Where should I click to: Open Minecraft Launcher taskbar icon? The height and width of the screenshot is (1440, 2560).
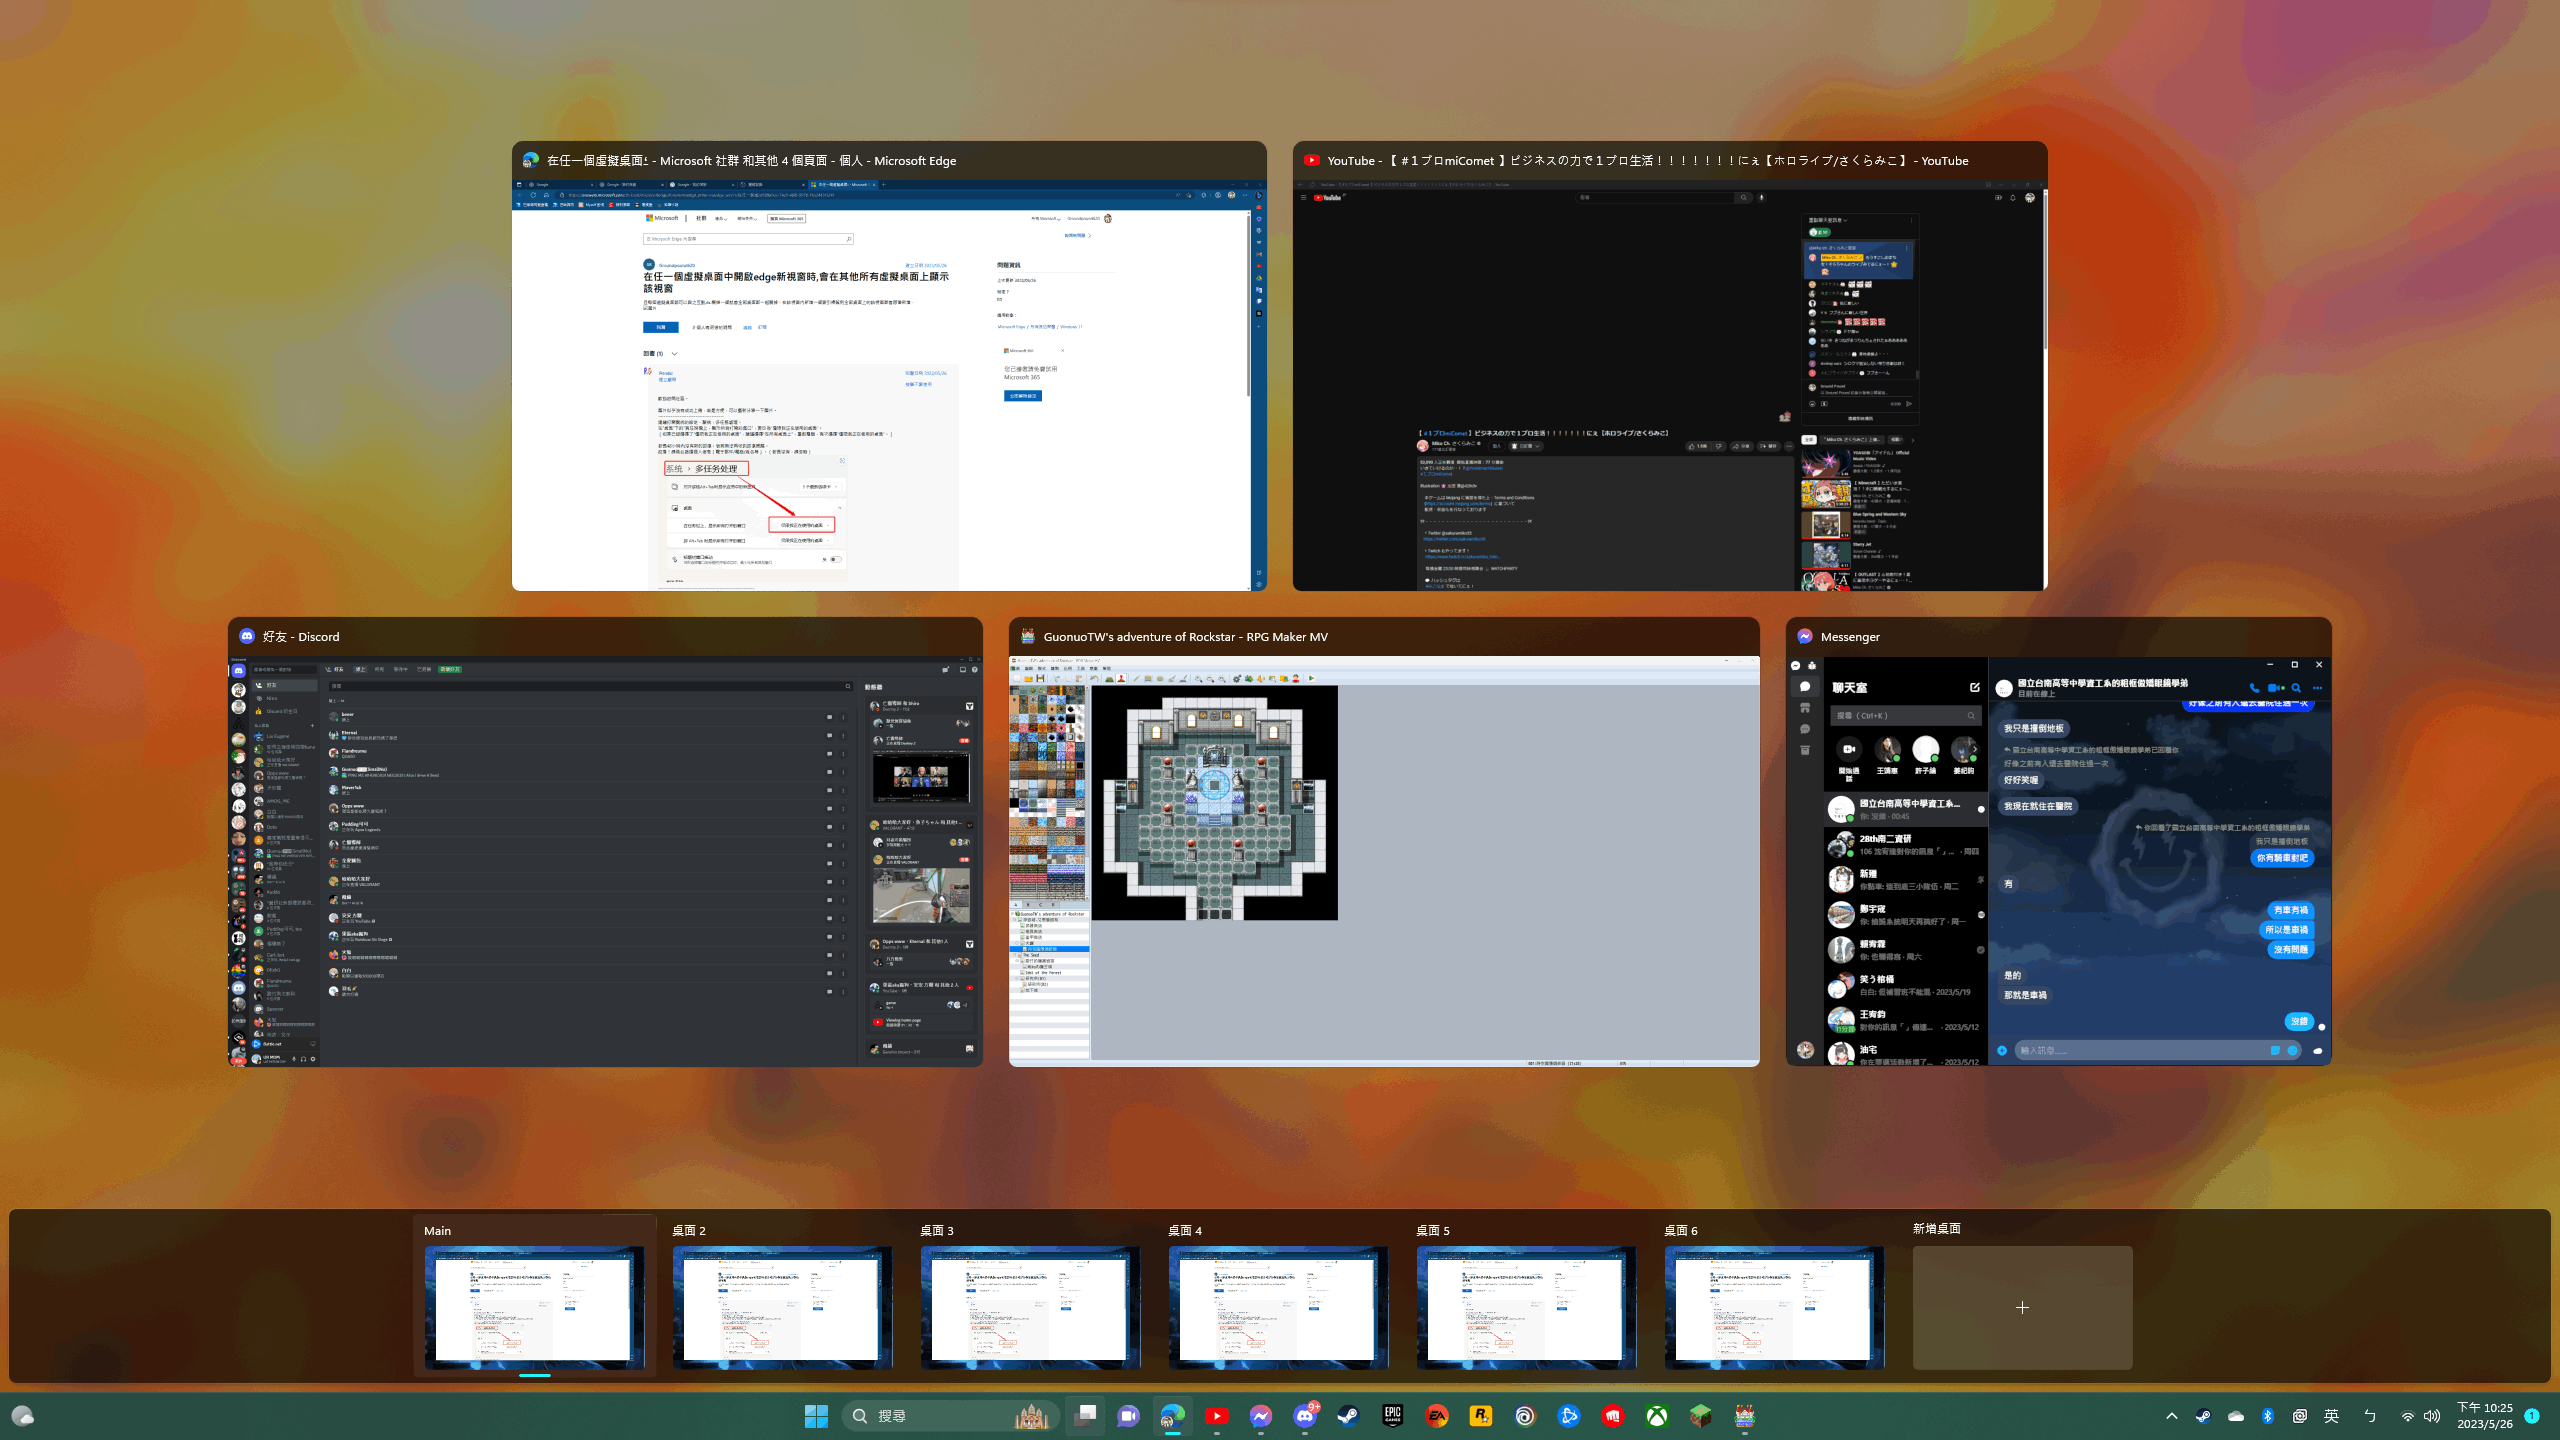coord(1700,1416)
